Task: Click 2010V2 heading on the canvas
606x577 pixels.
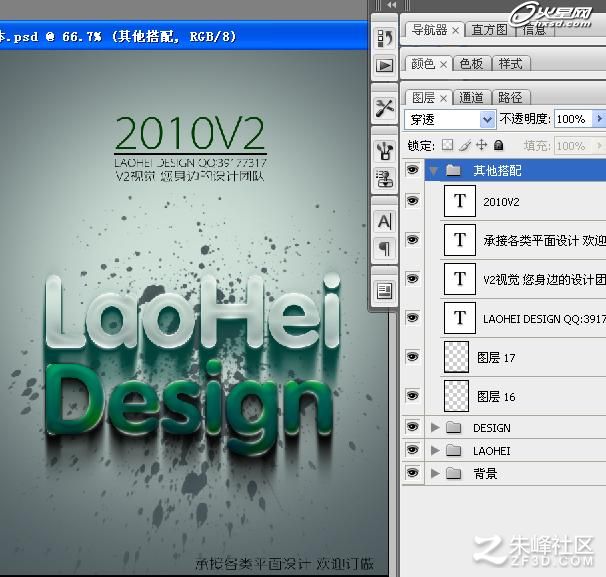Action: [190, 133]
